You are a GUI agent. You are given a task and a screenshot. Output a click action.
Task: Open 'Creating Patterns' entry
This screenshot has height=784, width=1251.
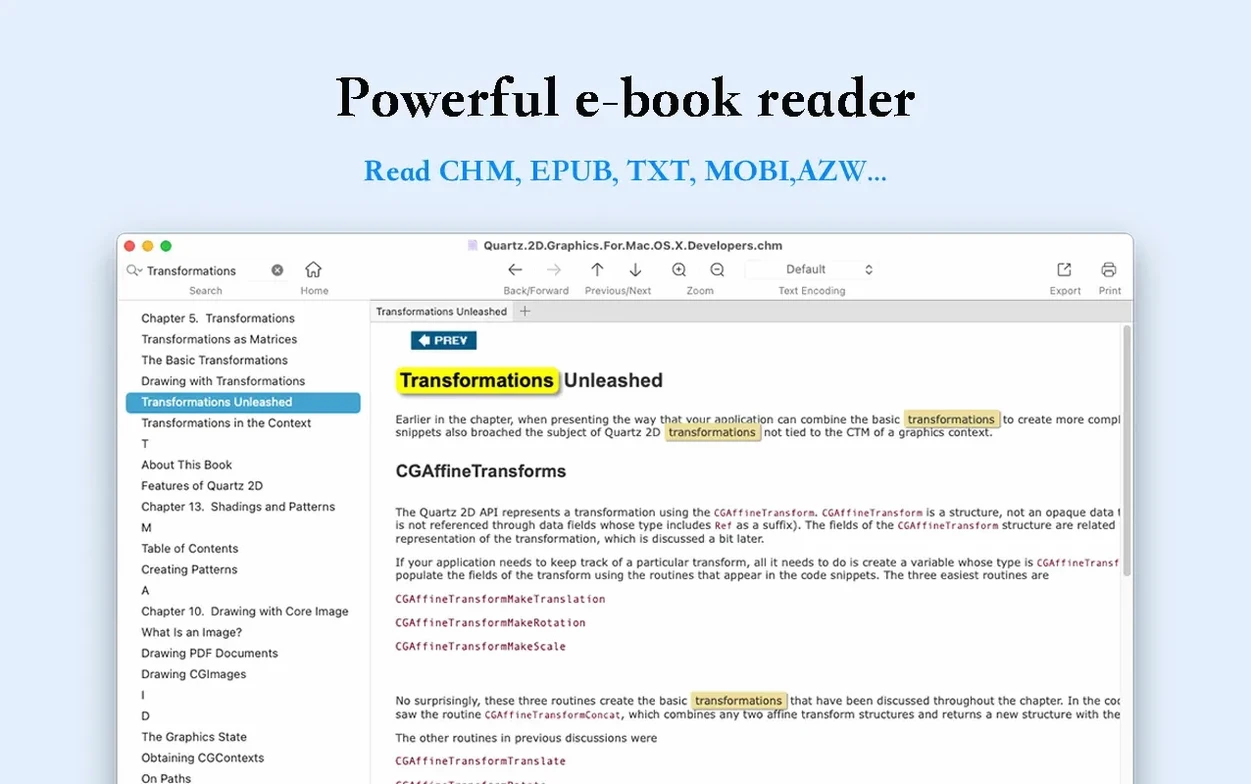[x=189, y=570]
